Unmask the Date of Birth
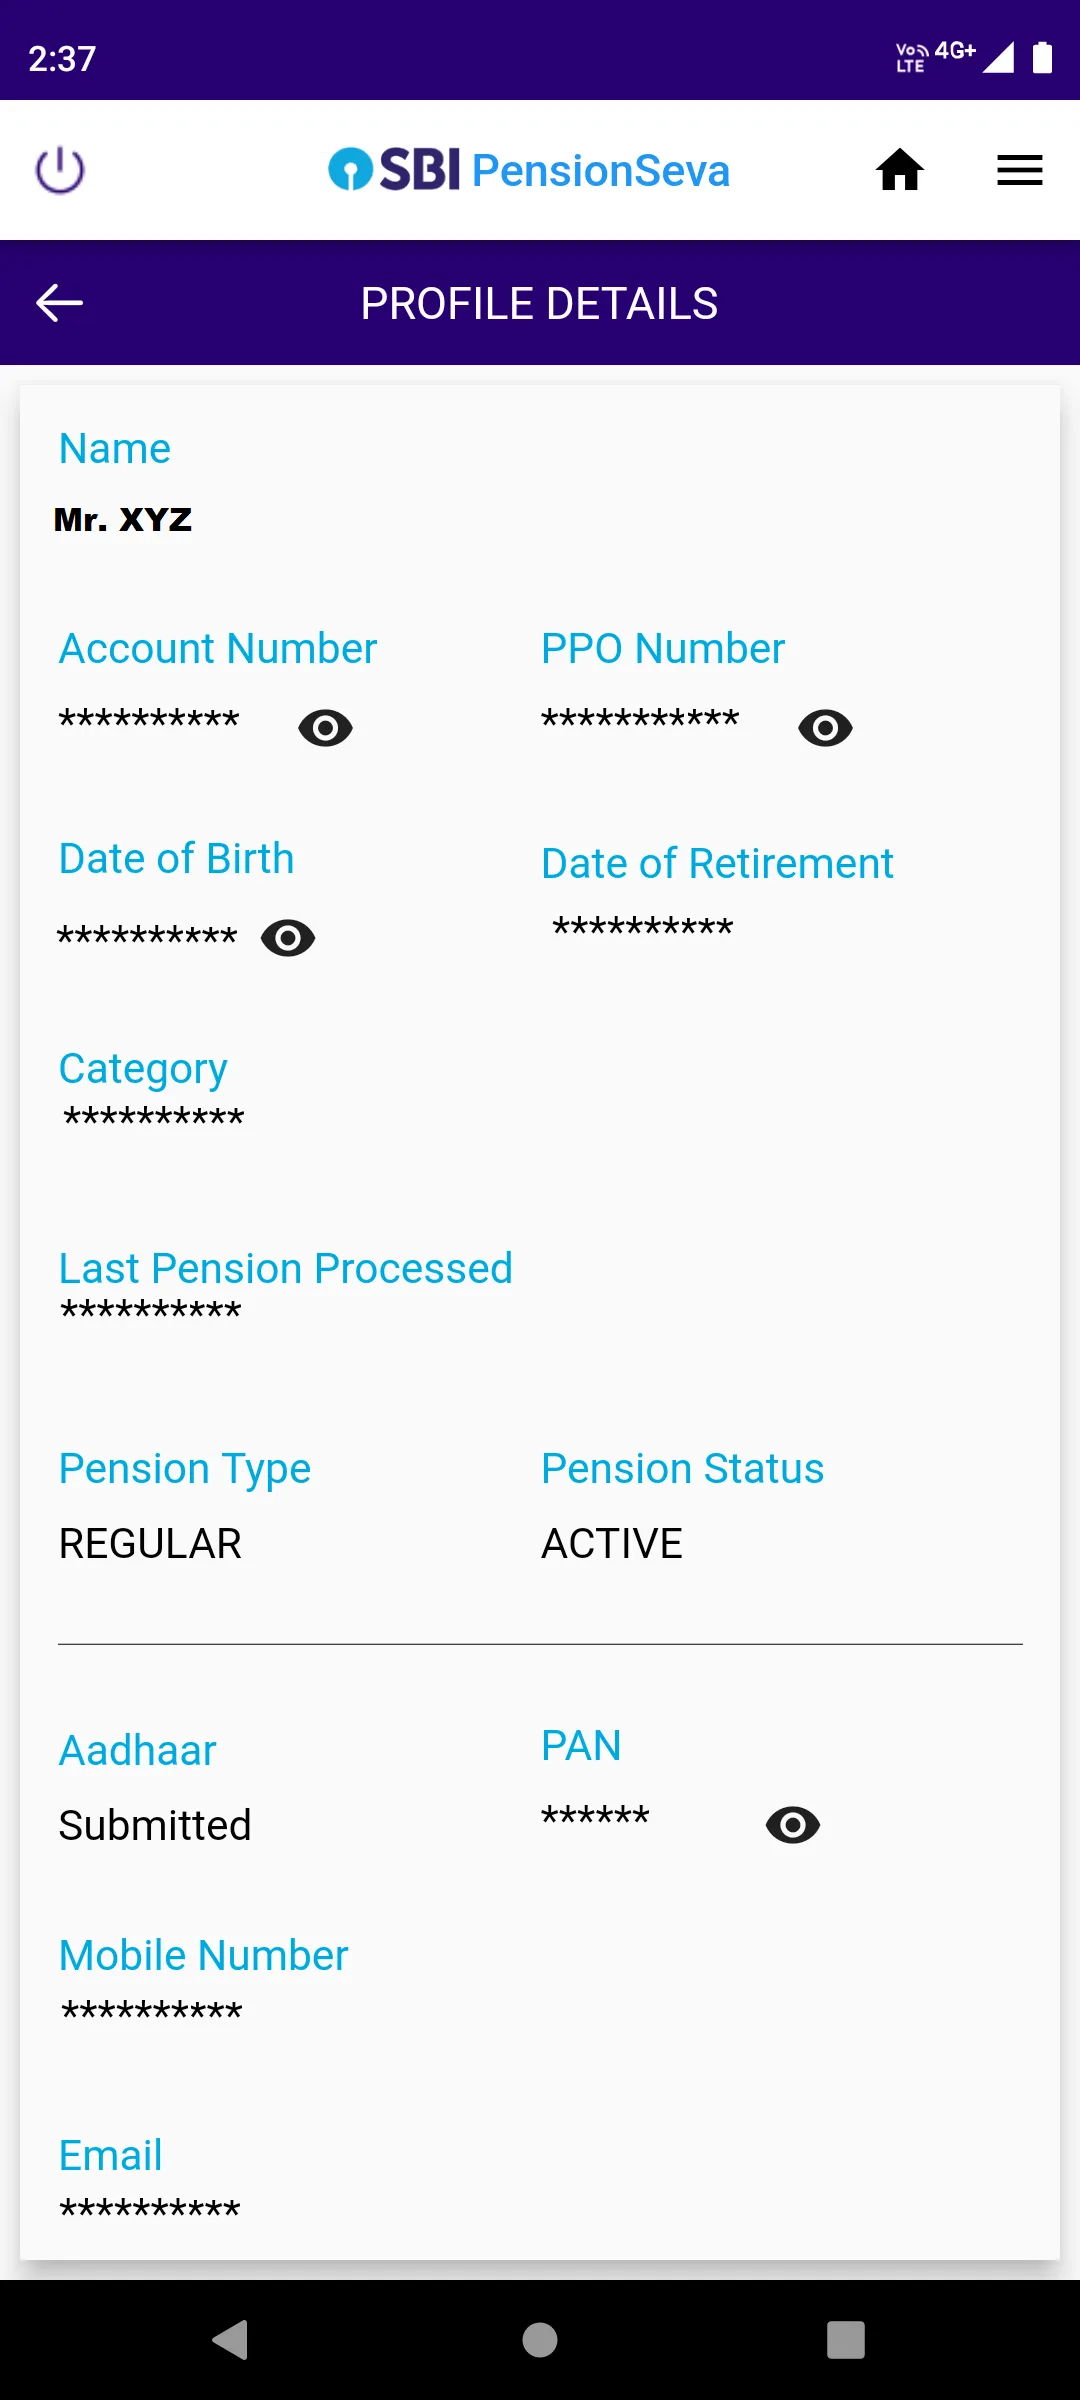Image resolution: width=1080 pixels, height=2400 pixels. pos(288,938)
